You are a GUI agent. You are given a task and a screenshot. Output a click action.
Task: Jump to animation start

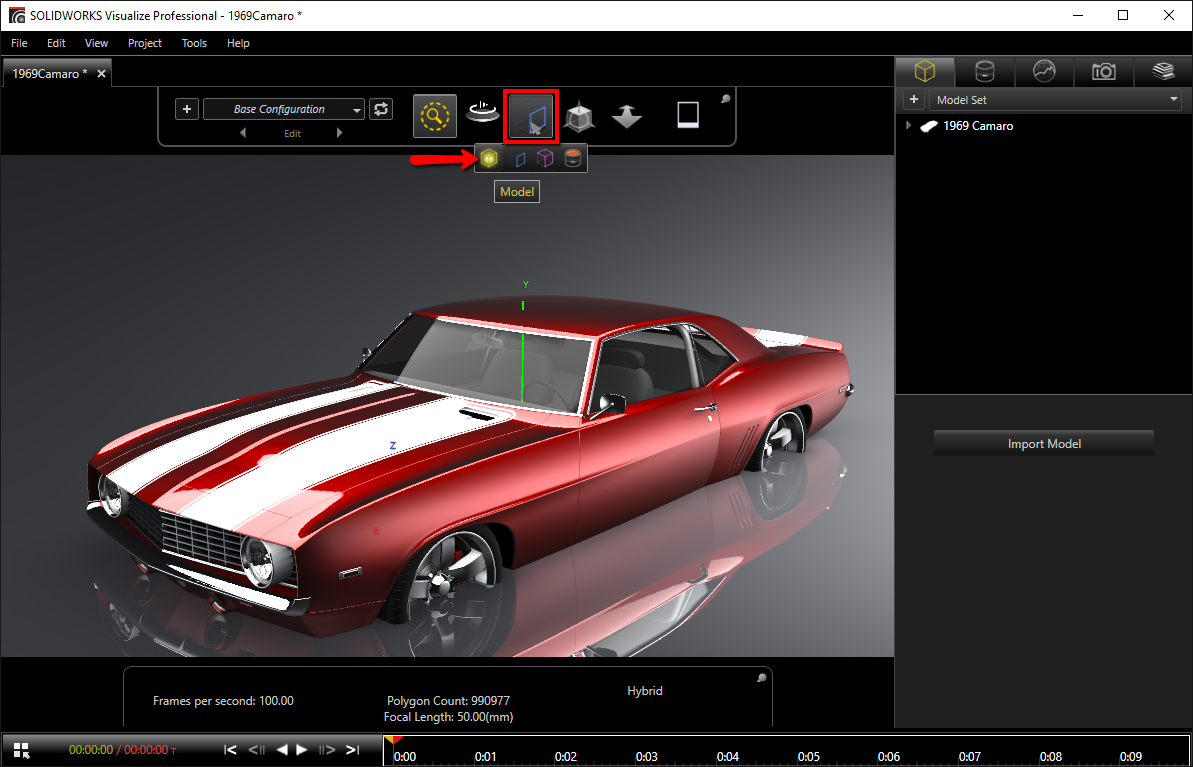(231, 749)
